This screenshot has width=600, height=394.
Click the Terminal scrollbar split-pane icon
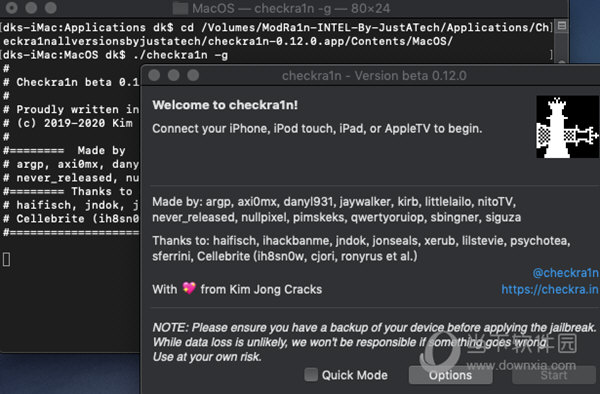tap(562, 26)
